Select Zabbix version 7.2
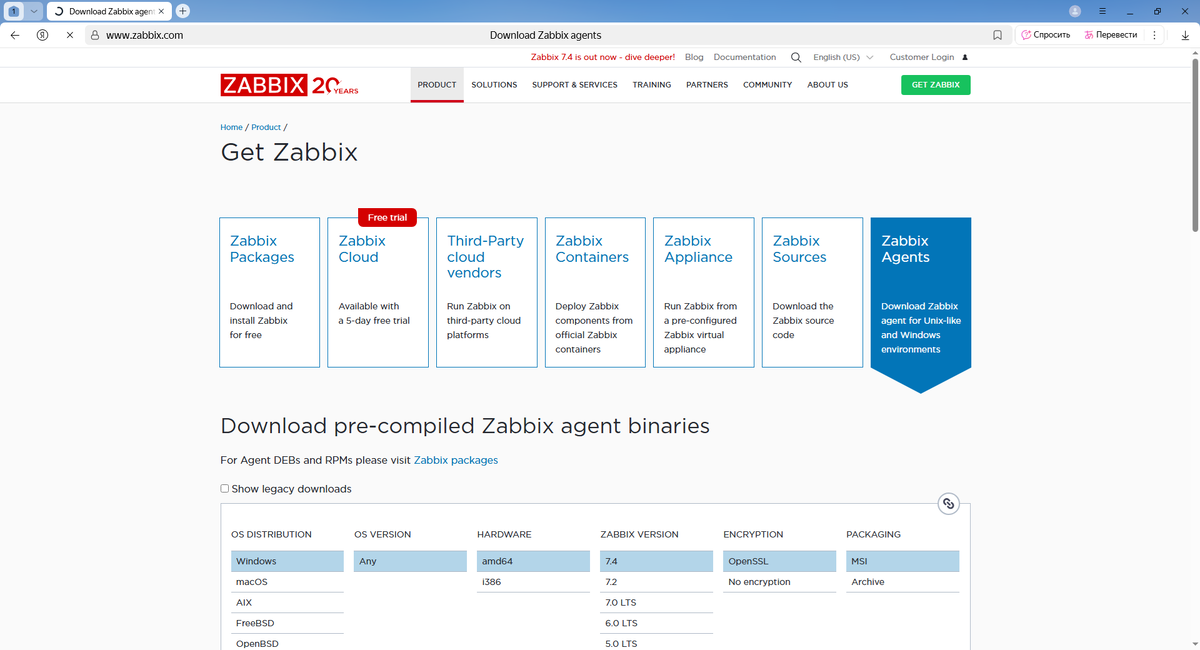Viewport: 1200px width, 650px height. pos(656,582)
